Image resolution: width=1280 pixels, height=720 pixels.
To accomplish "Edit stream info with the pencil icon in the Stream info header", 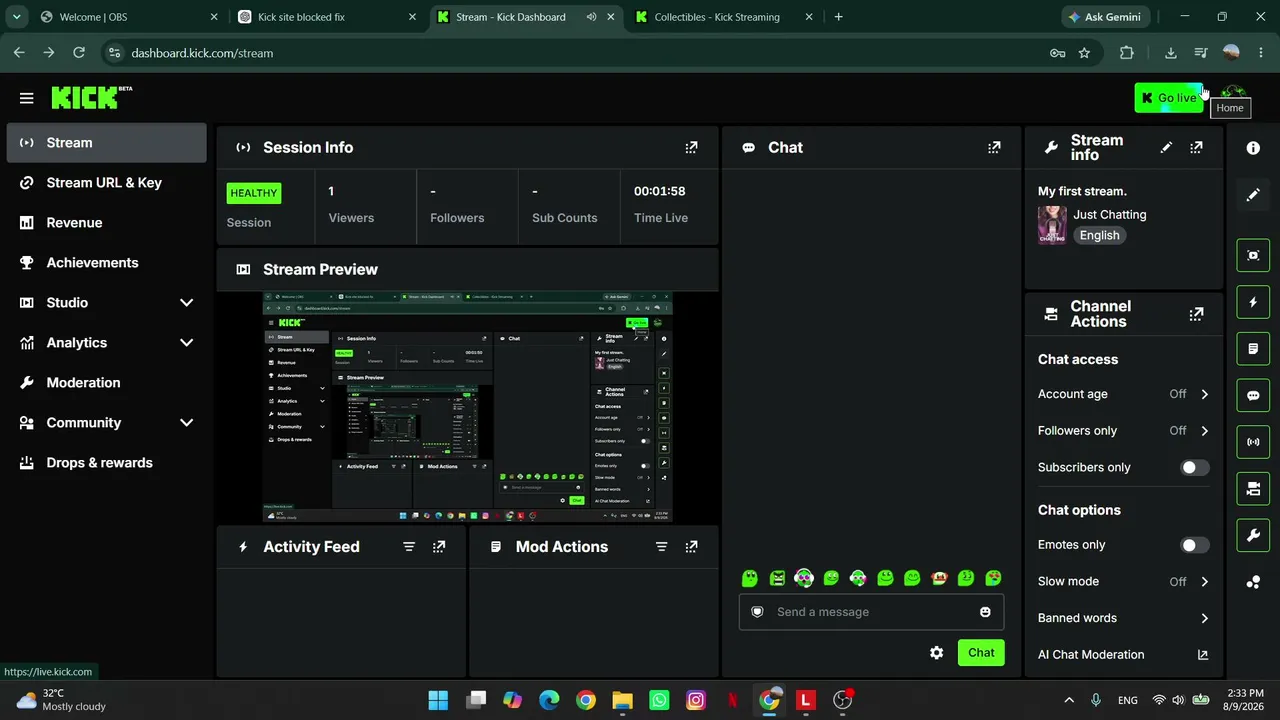I will [1166, 147].
